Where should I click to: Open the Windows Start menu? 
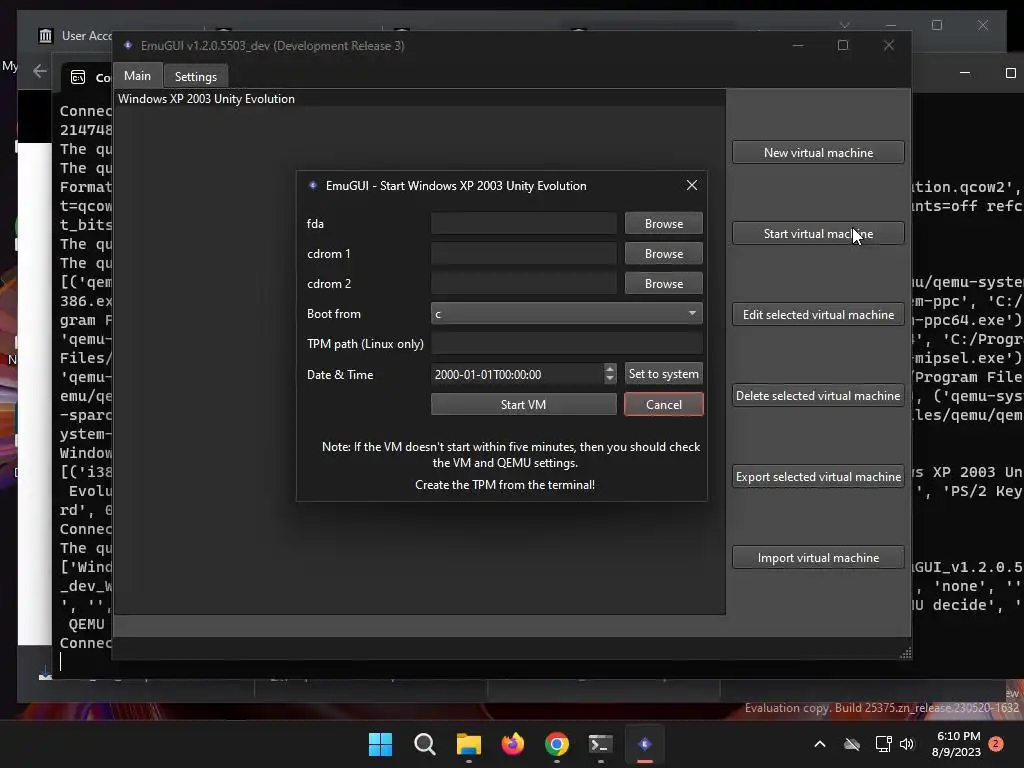380,744
